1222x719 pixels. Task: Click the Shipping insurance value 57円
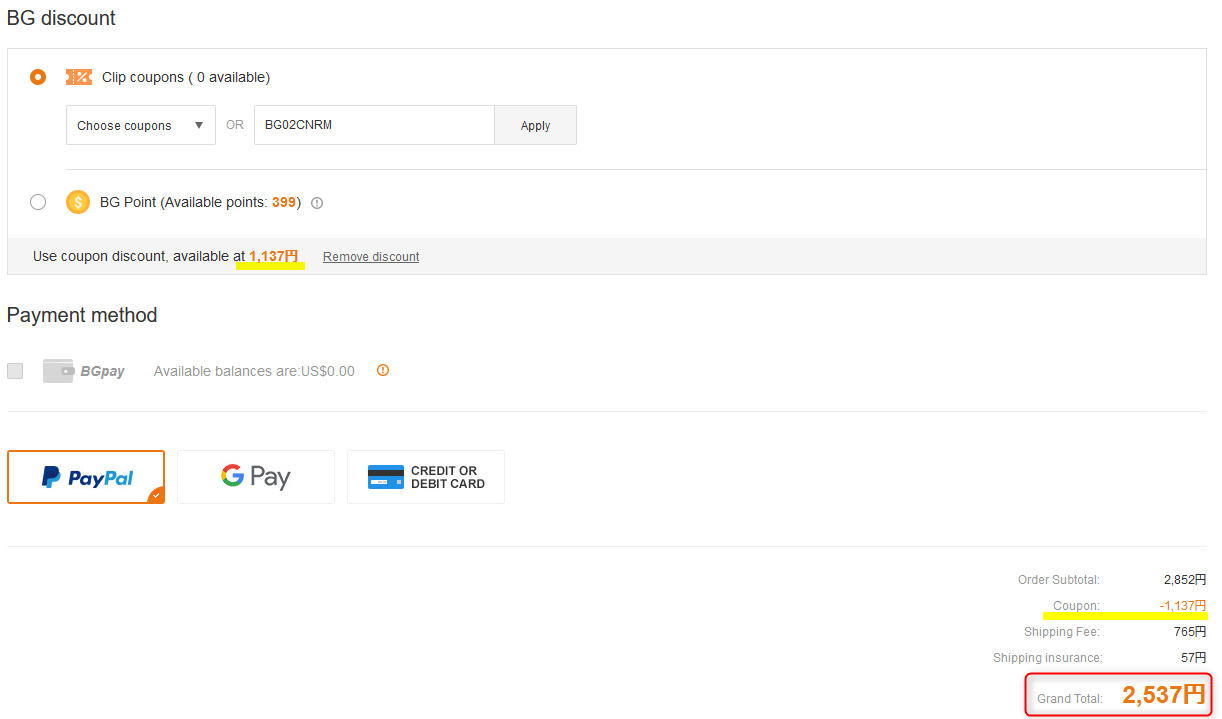1193,658
